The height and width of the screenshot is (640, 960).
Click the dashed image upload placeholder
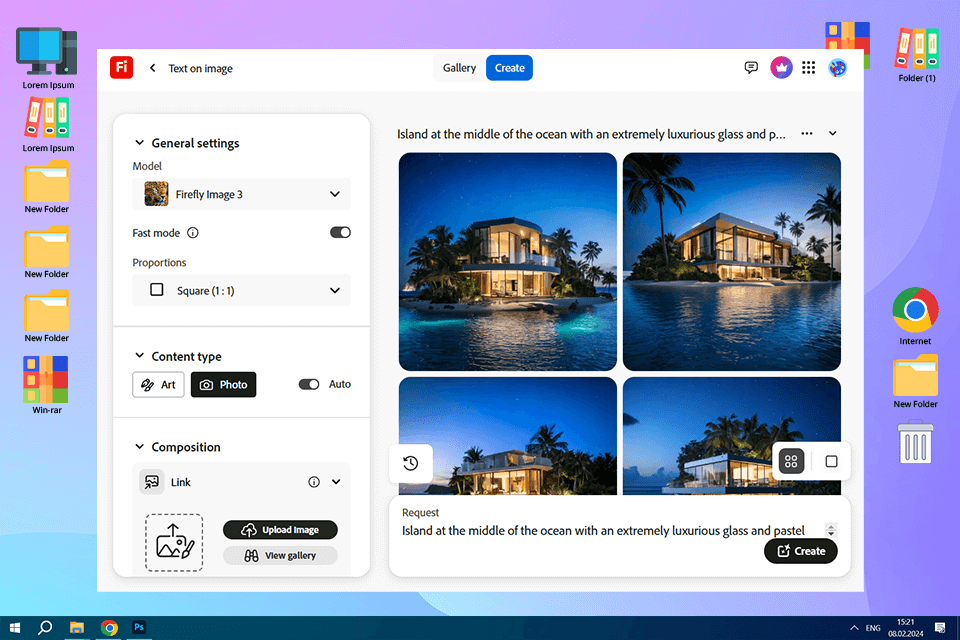pos(174,543)
